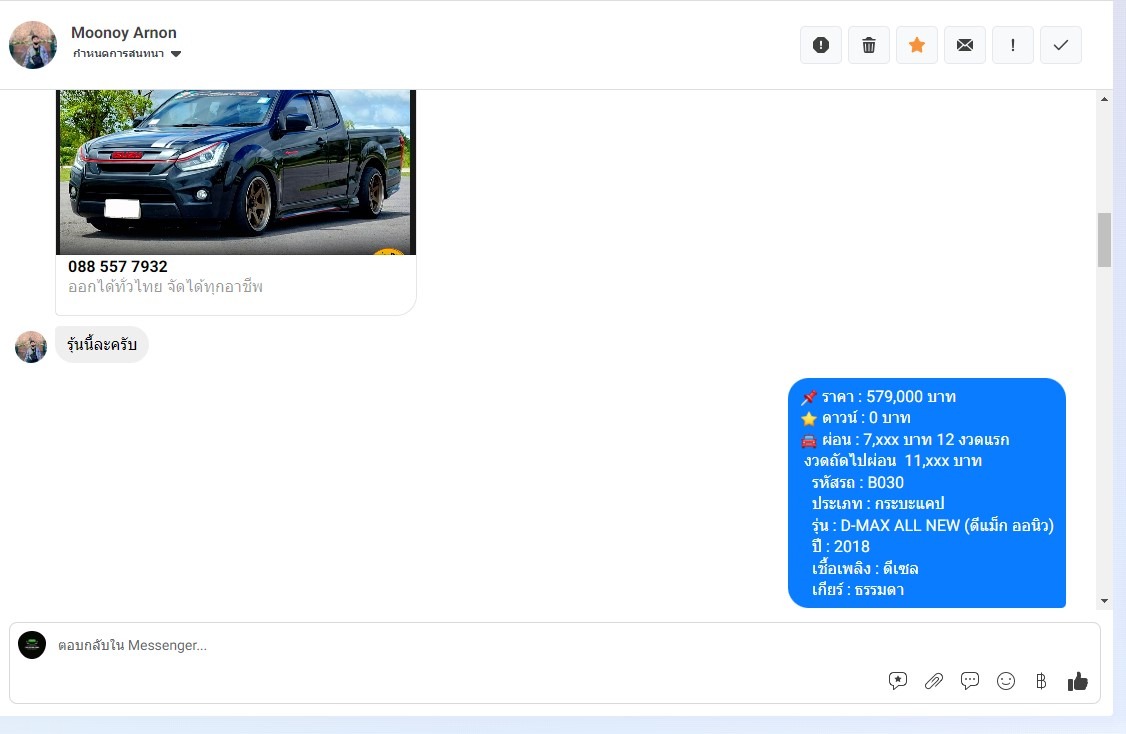The image size is (1126, 734).
Task: Click the scrollbar up arrow in chat
Action: click(x=1104, y=99)
